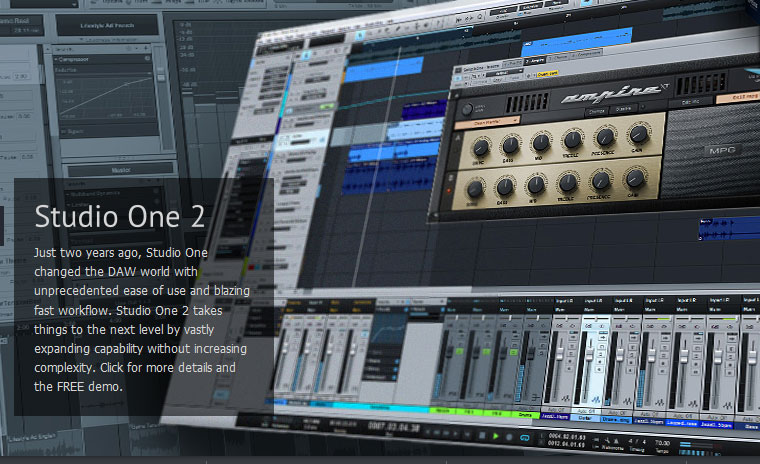Toggle the Compressor power button in background window

[147, 59]
